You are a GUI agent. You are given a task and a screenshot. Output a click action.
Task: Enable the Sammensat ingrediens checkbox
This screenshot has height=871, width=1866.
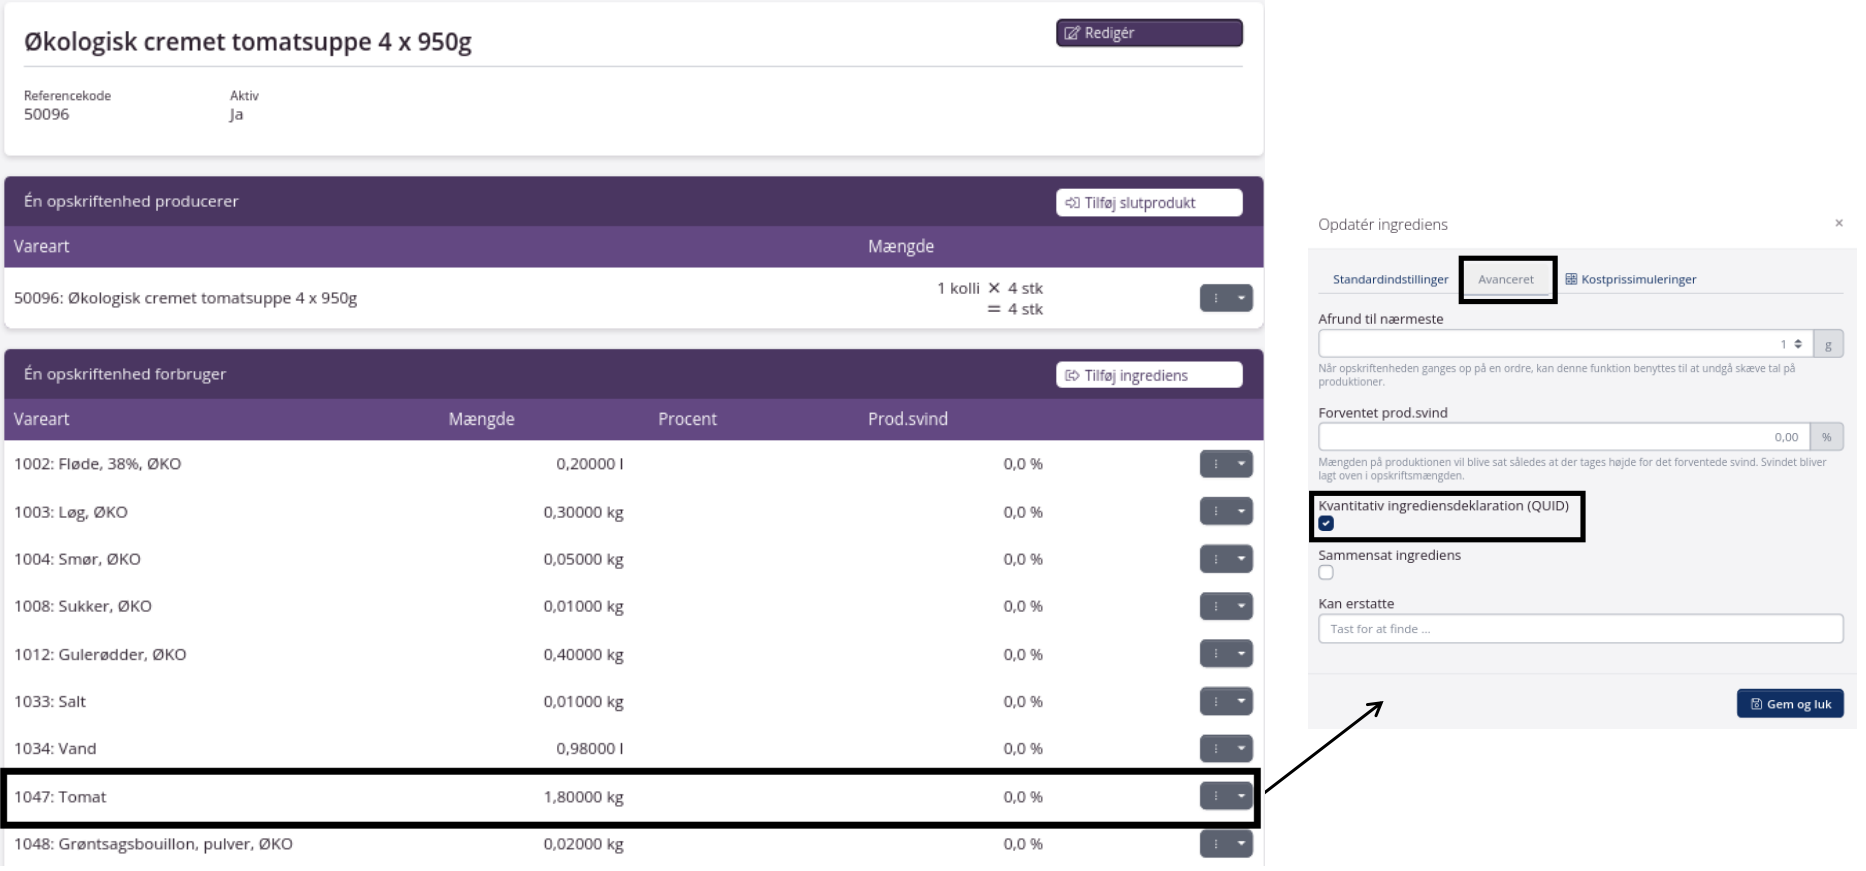(1326, 573)
